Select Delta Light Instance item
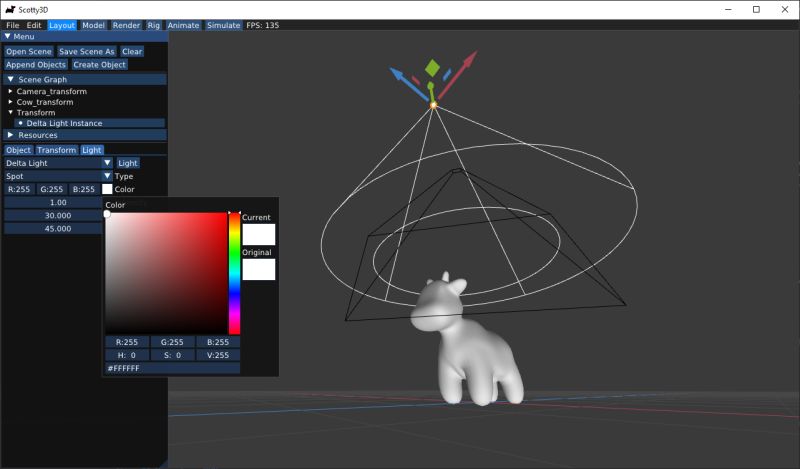Screen dimensions: 800x469 (89, 123)
